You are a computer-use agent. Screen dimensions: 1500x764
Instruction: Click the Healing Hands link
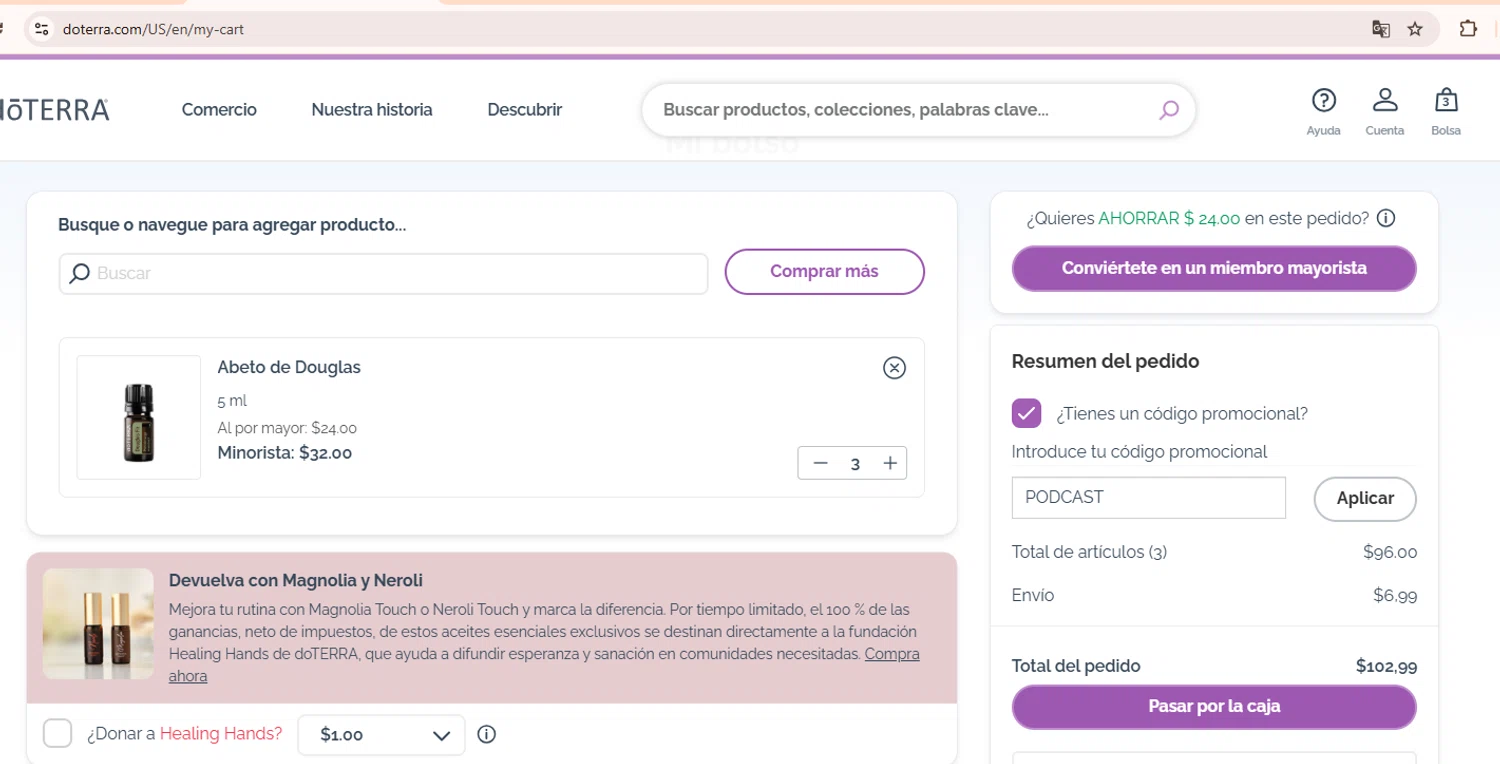click(221, 734)
